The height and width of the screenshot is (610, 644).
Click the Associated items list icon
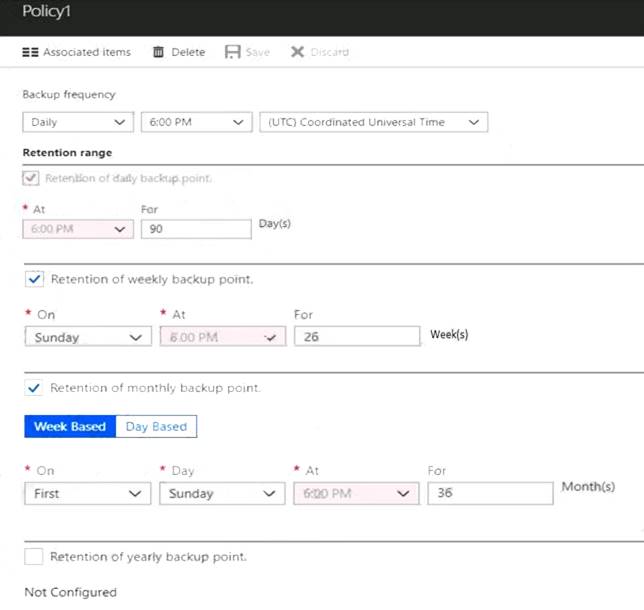click(x=30, y=52)
